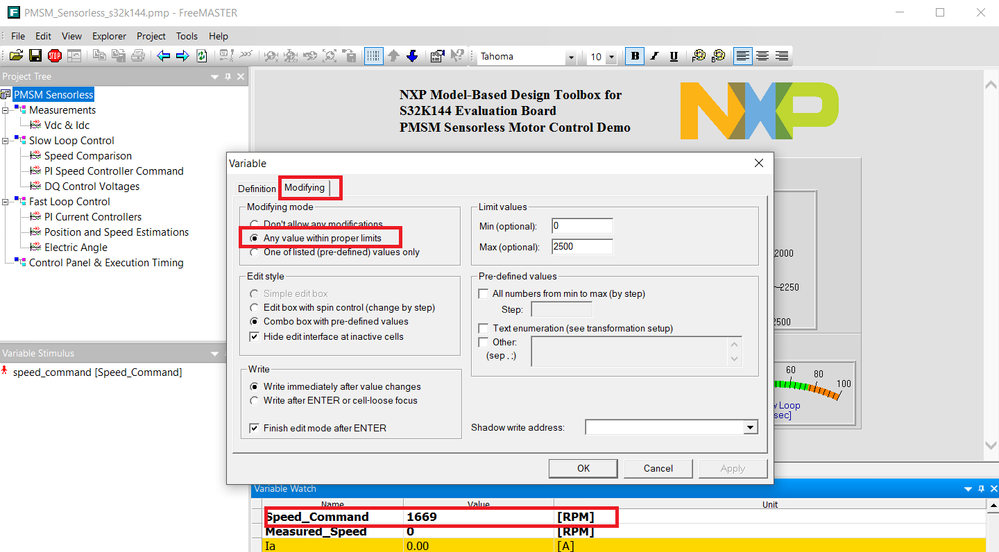Screen dimensions: 999x552
Task: Click the copy toolbar icon
Action: tap(99, 56)
